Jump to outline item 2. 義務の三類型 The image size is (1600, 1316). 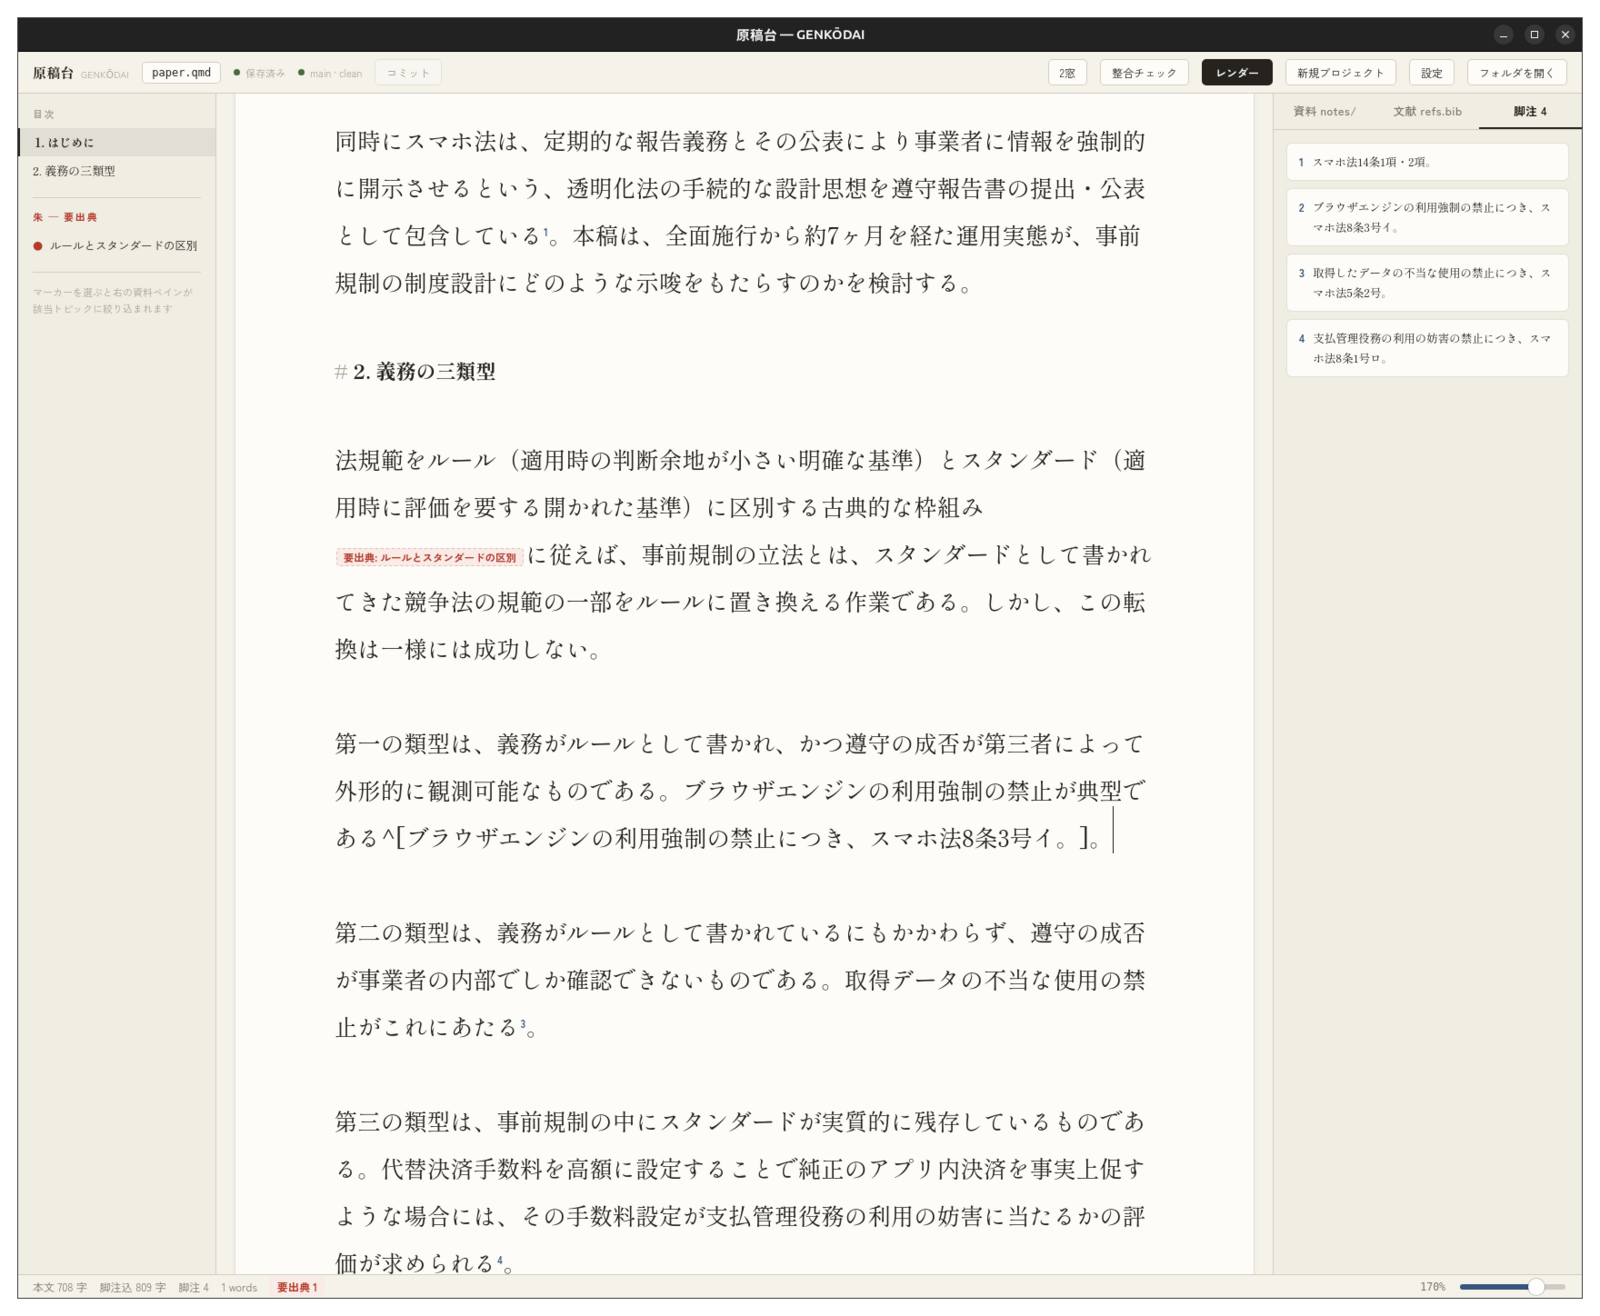point(117,171)
